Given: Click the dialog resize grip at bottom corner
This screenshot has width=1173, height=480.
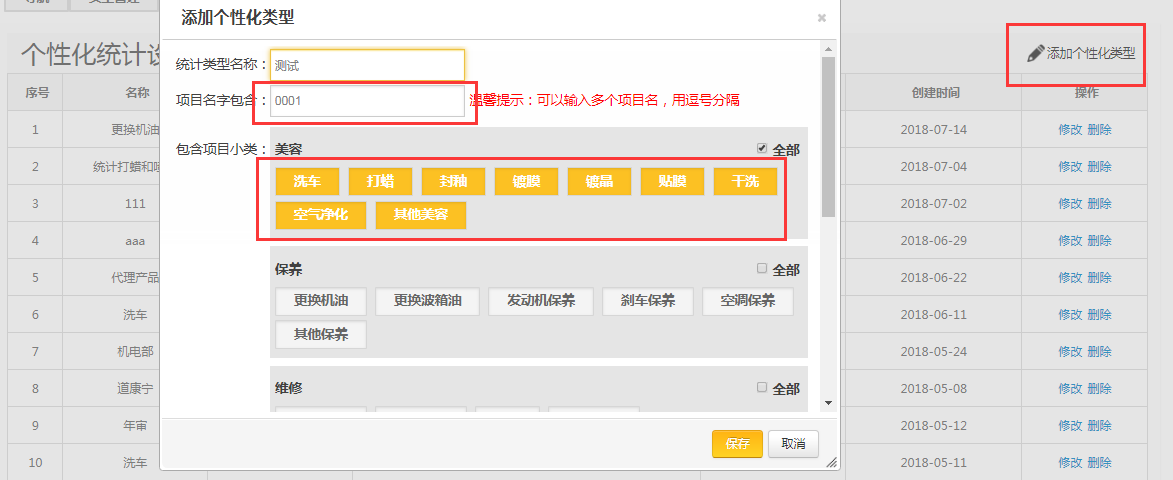Looking at the screenshot, I should [x=830, y=463].
